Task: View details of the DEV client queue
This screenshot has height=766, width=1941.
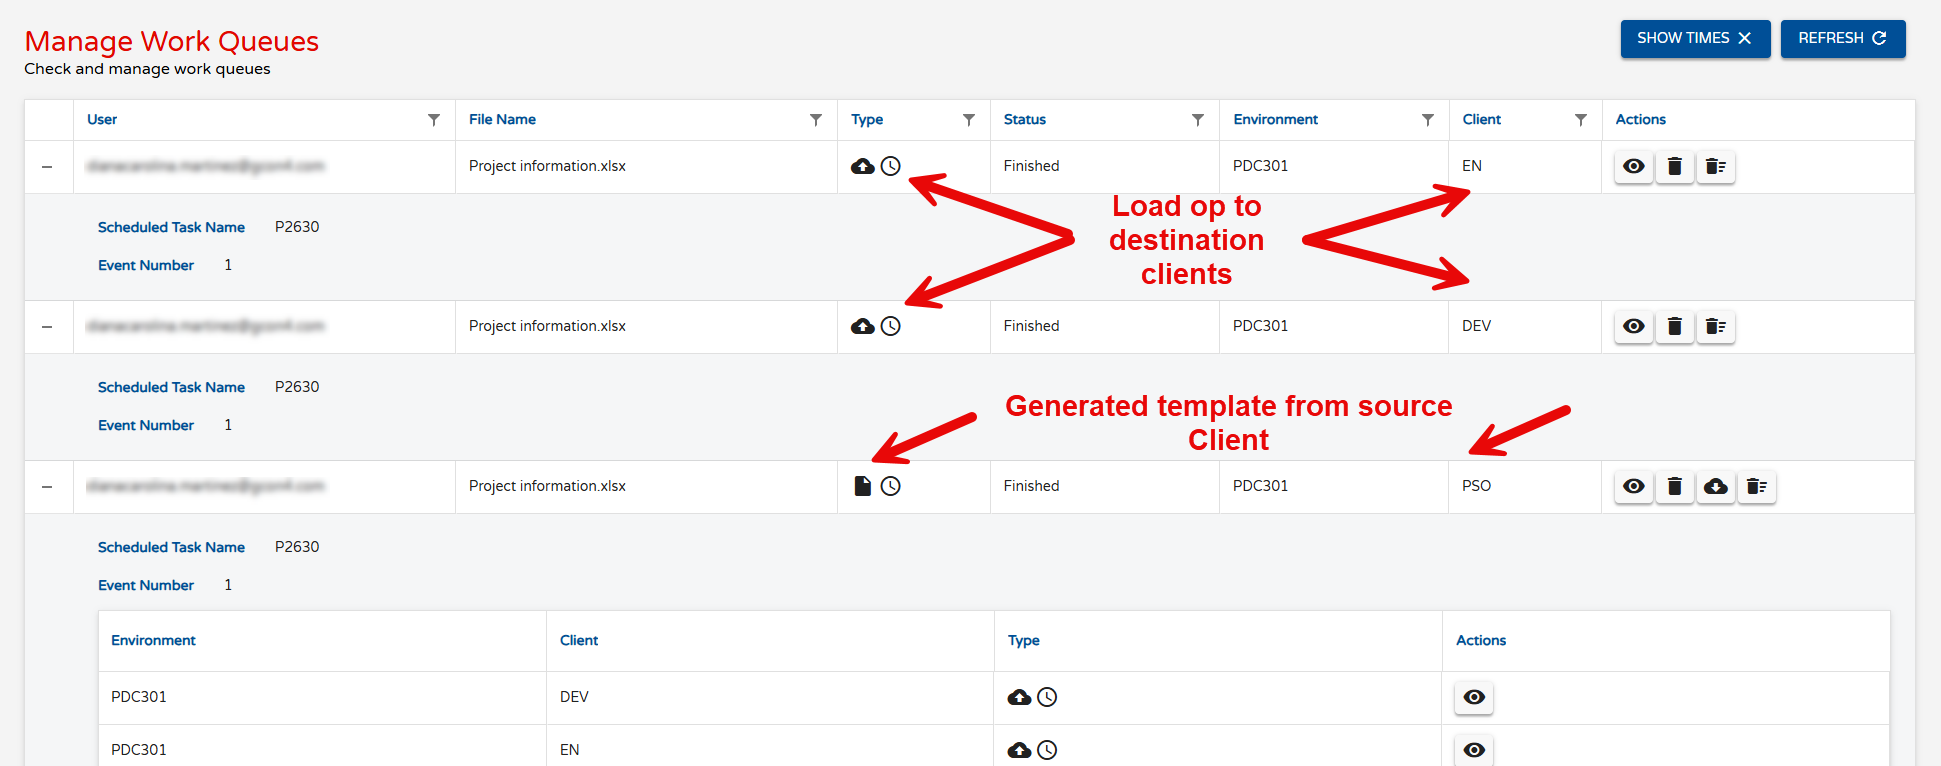Action: (1634, 326)
